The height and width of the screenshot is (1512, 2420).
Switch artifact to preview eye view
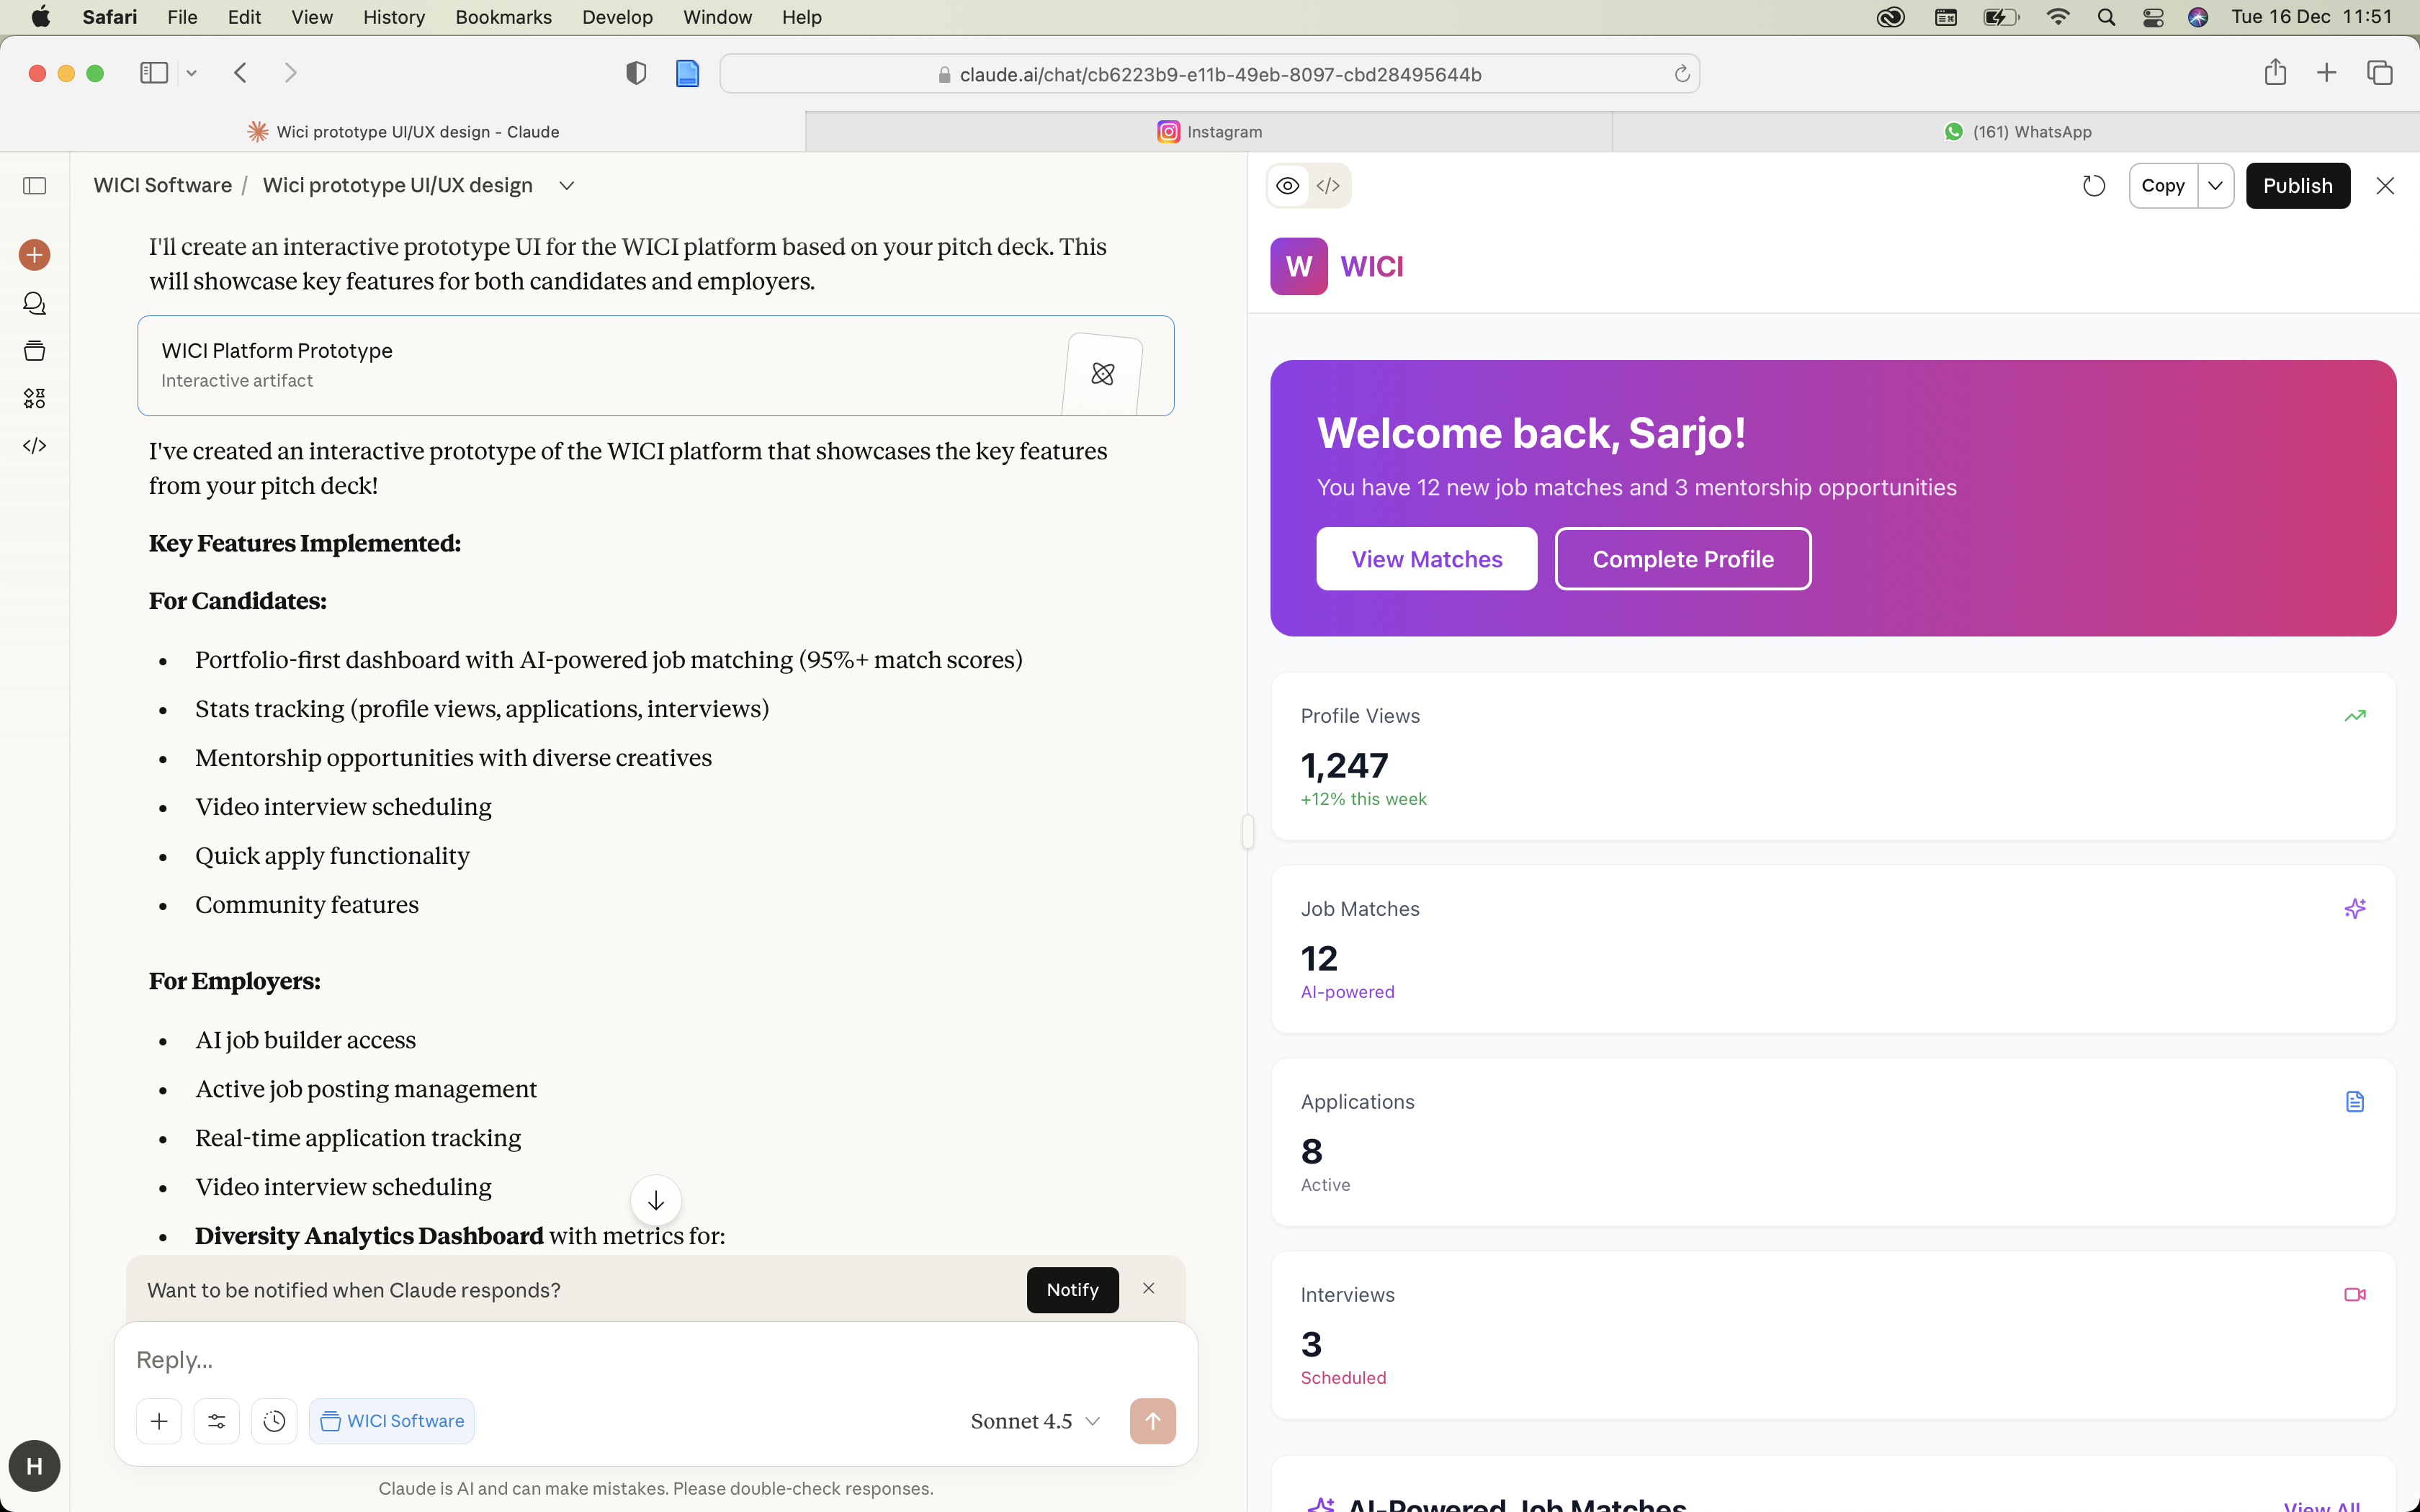point(1288,186)
